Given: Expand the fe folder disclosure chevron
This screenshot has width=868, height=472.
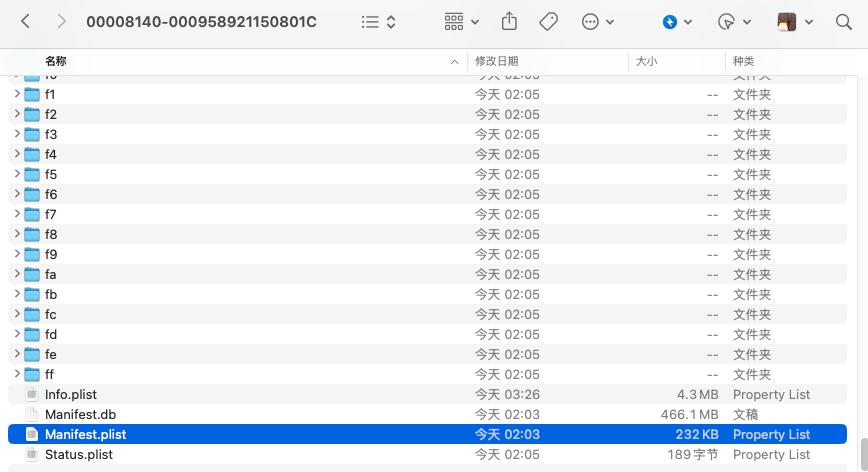Looking at the screenshot, I should 17,354.
